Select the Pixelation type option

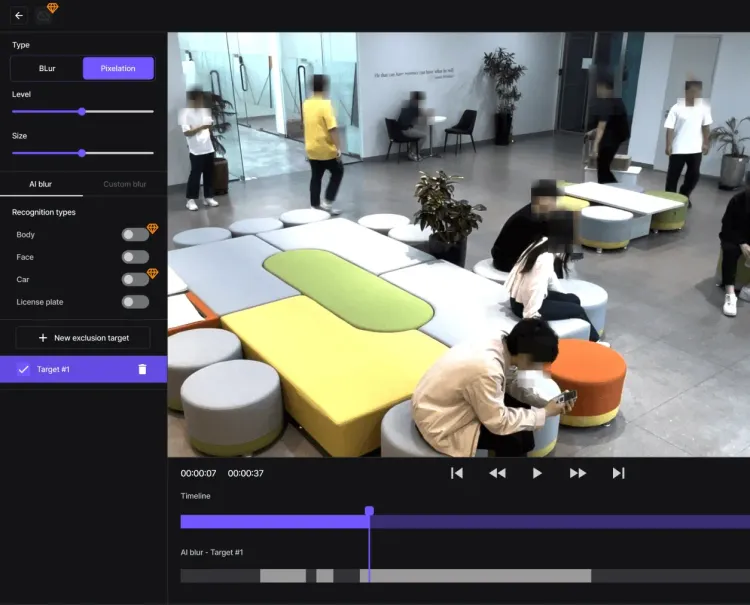pos(118,68)
